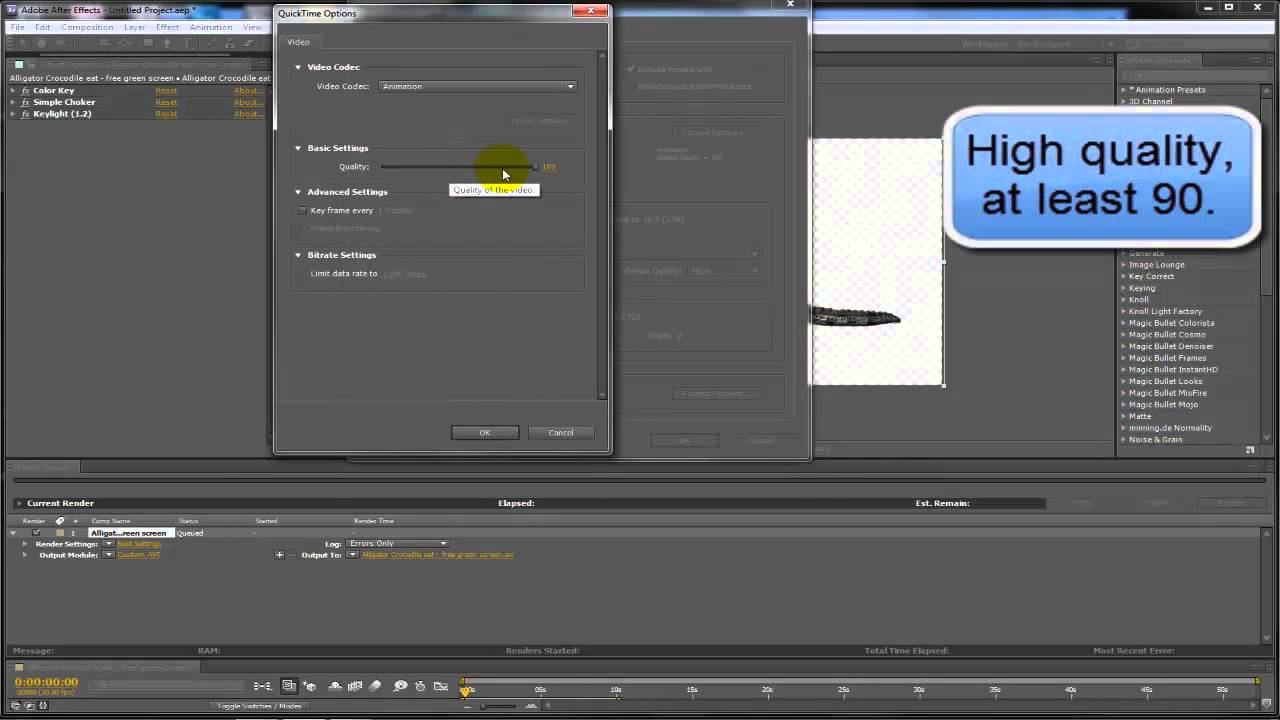This screenshot has width=1280, height=720.
Task: Enable the Key frame every checkbox
Action: [302, 211]
